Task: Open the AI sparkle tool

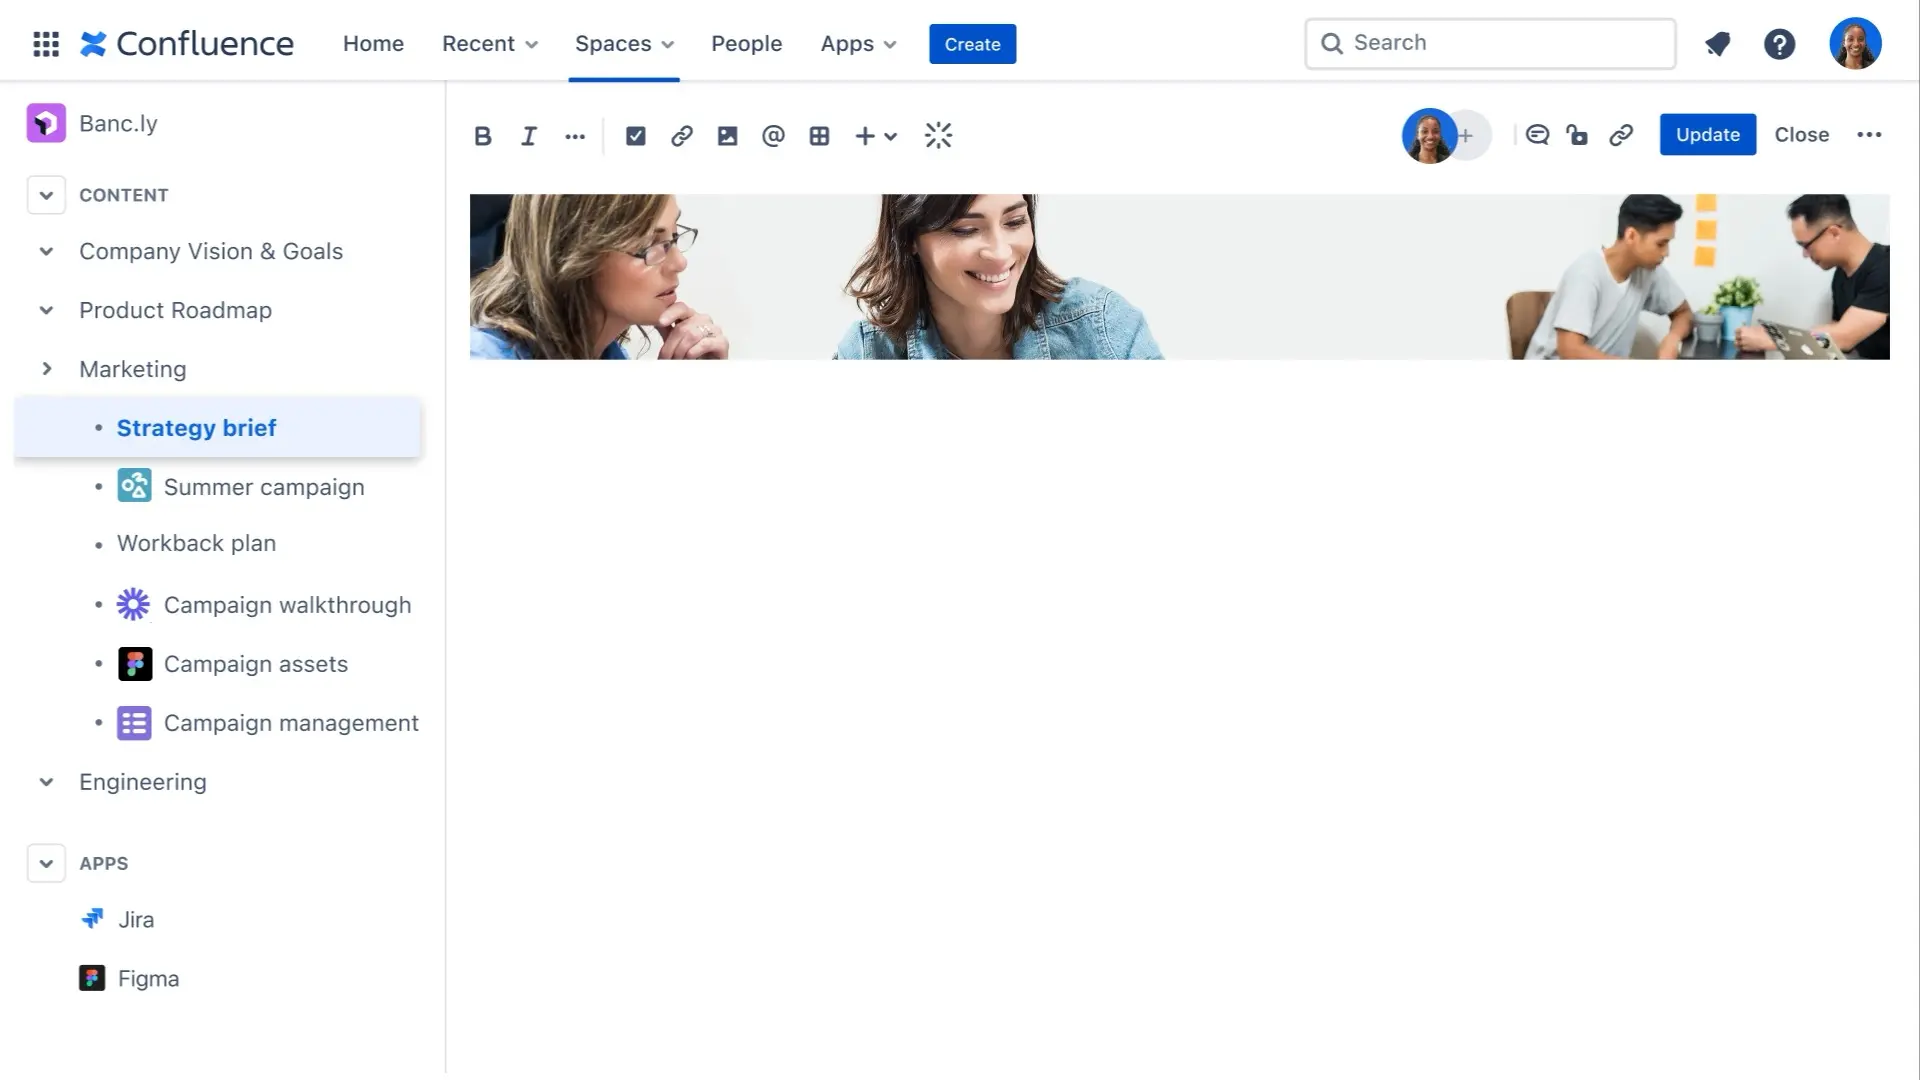Action: (938, 136)
